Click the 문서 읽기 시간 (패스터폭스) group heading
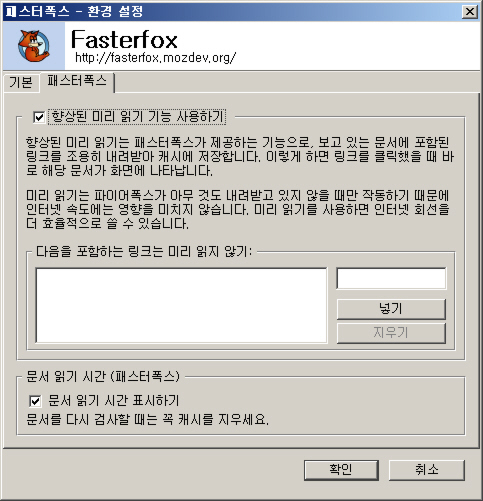 click(x=103, y=377)
